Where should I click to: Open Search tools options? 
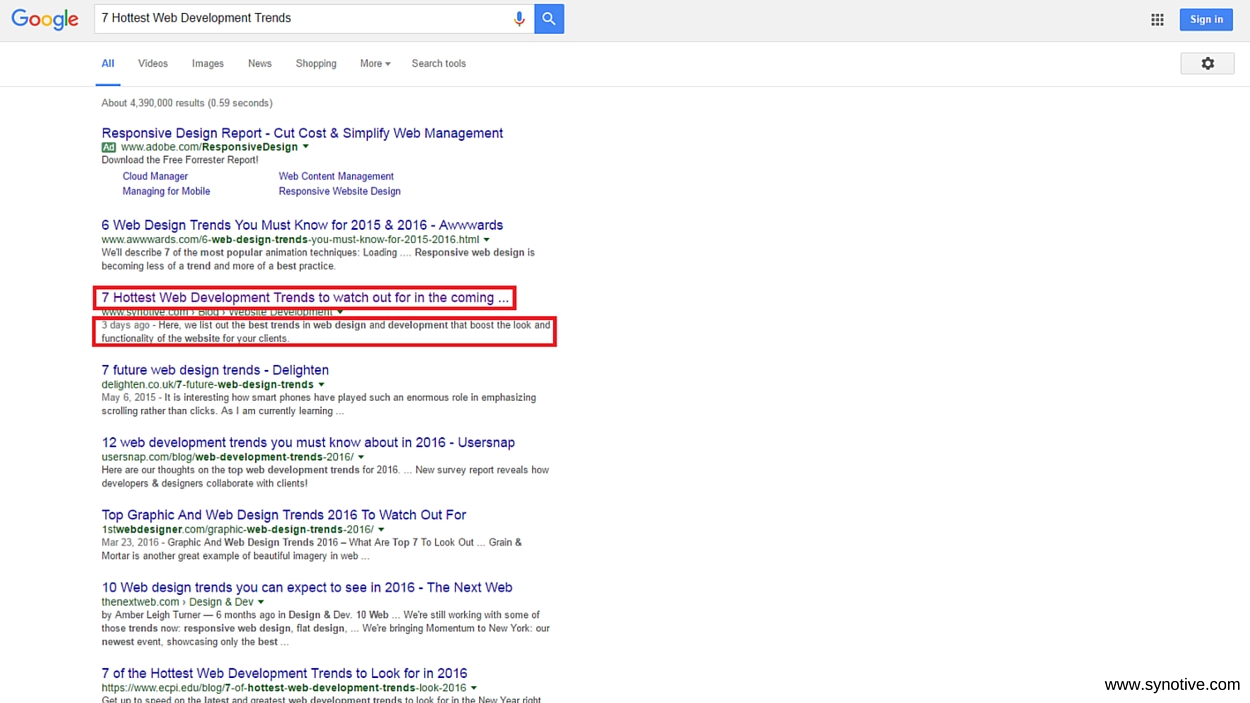(439, 64)
